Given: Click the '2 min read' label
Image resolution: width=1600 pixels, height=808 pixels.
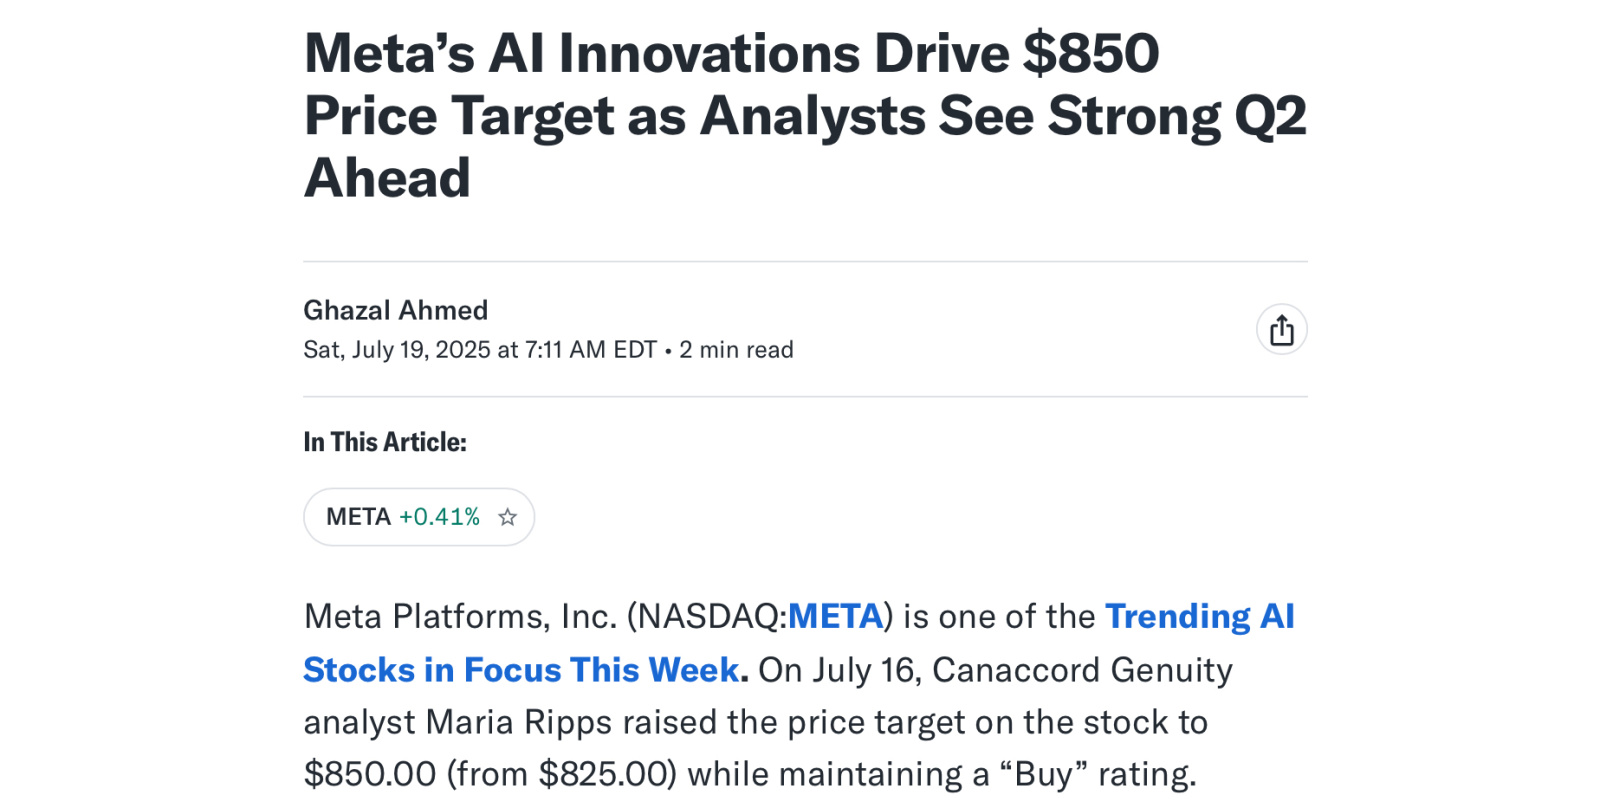Looking at the screenshot, I should pos(736,350).
